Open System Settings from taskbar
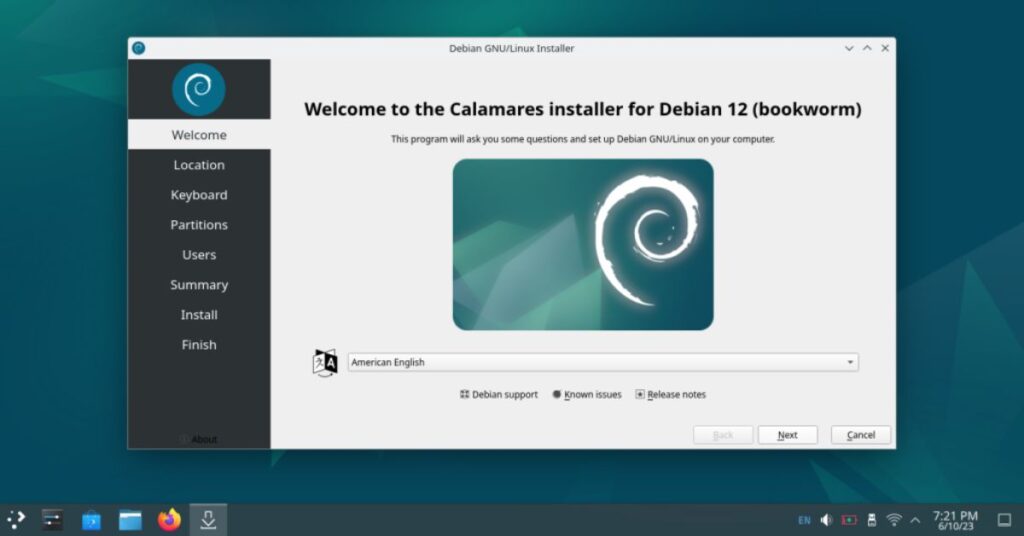The height and width of the screenshot is (536, 1024). click(52, 520)
